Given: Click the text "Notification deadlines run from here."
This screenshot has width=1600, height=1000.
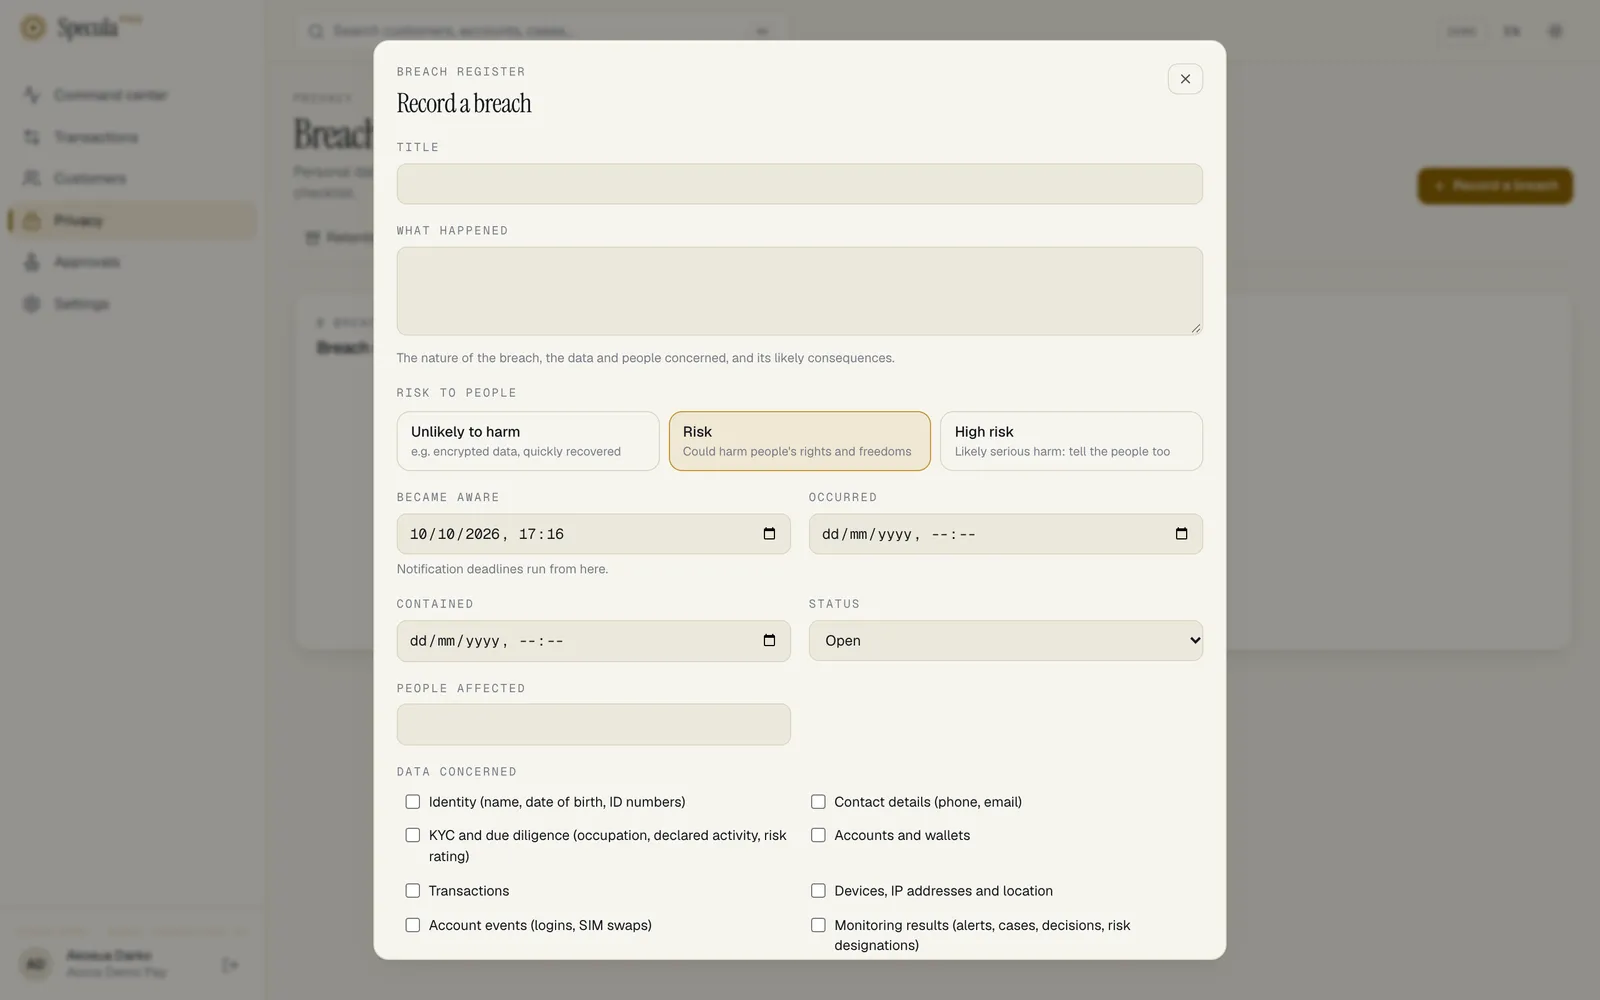Looking at the screenshot, I should tap(502, 569).
